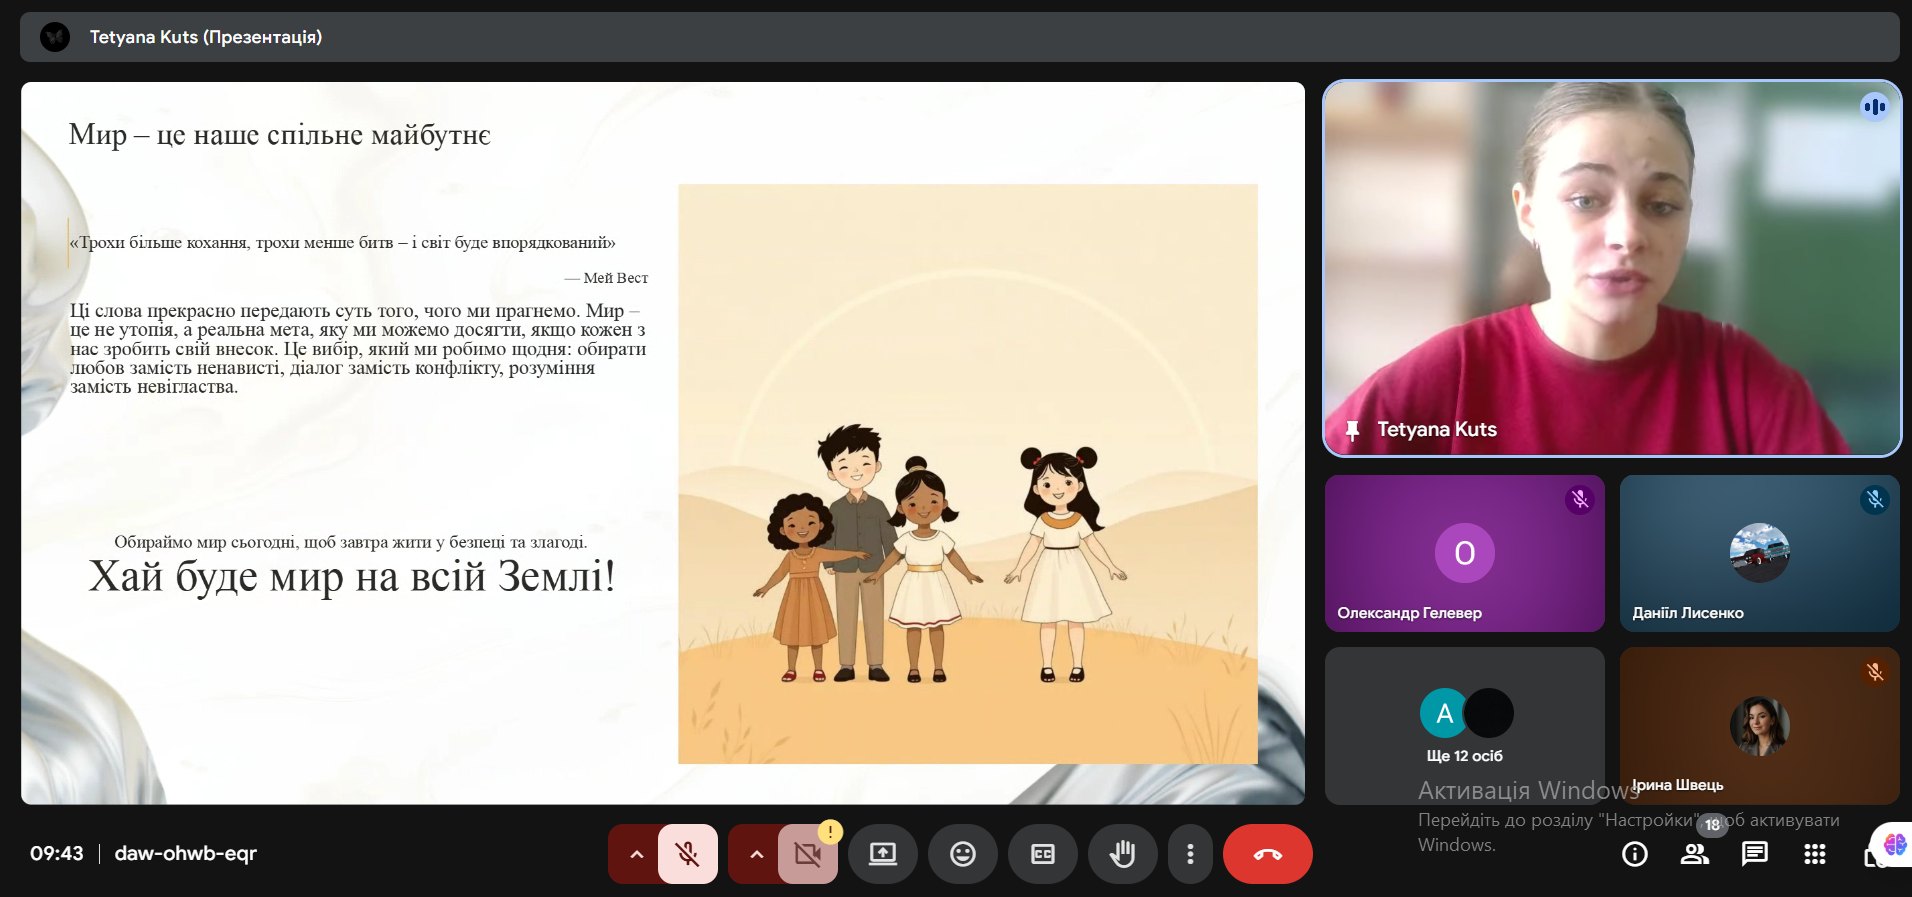1912x897 pixels.
Task: Open the three-dot more options menu
Action: pos(1189,854)
